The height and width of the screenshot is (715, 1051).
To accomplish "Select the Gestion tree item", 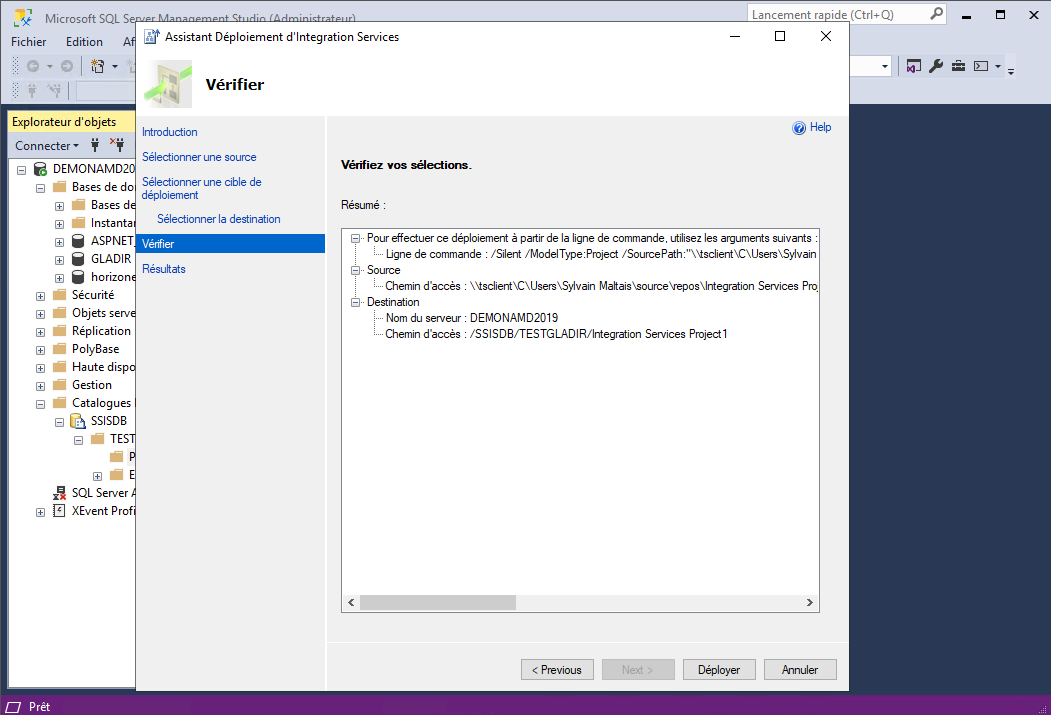I will 92,385.
